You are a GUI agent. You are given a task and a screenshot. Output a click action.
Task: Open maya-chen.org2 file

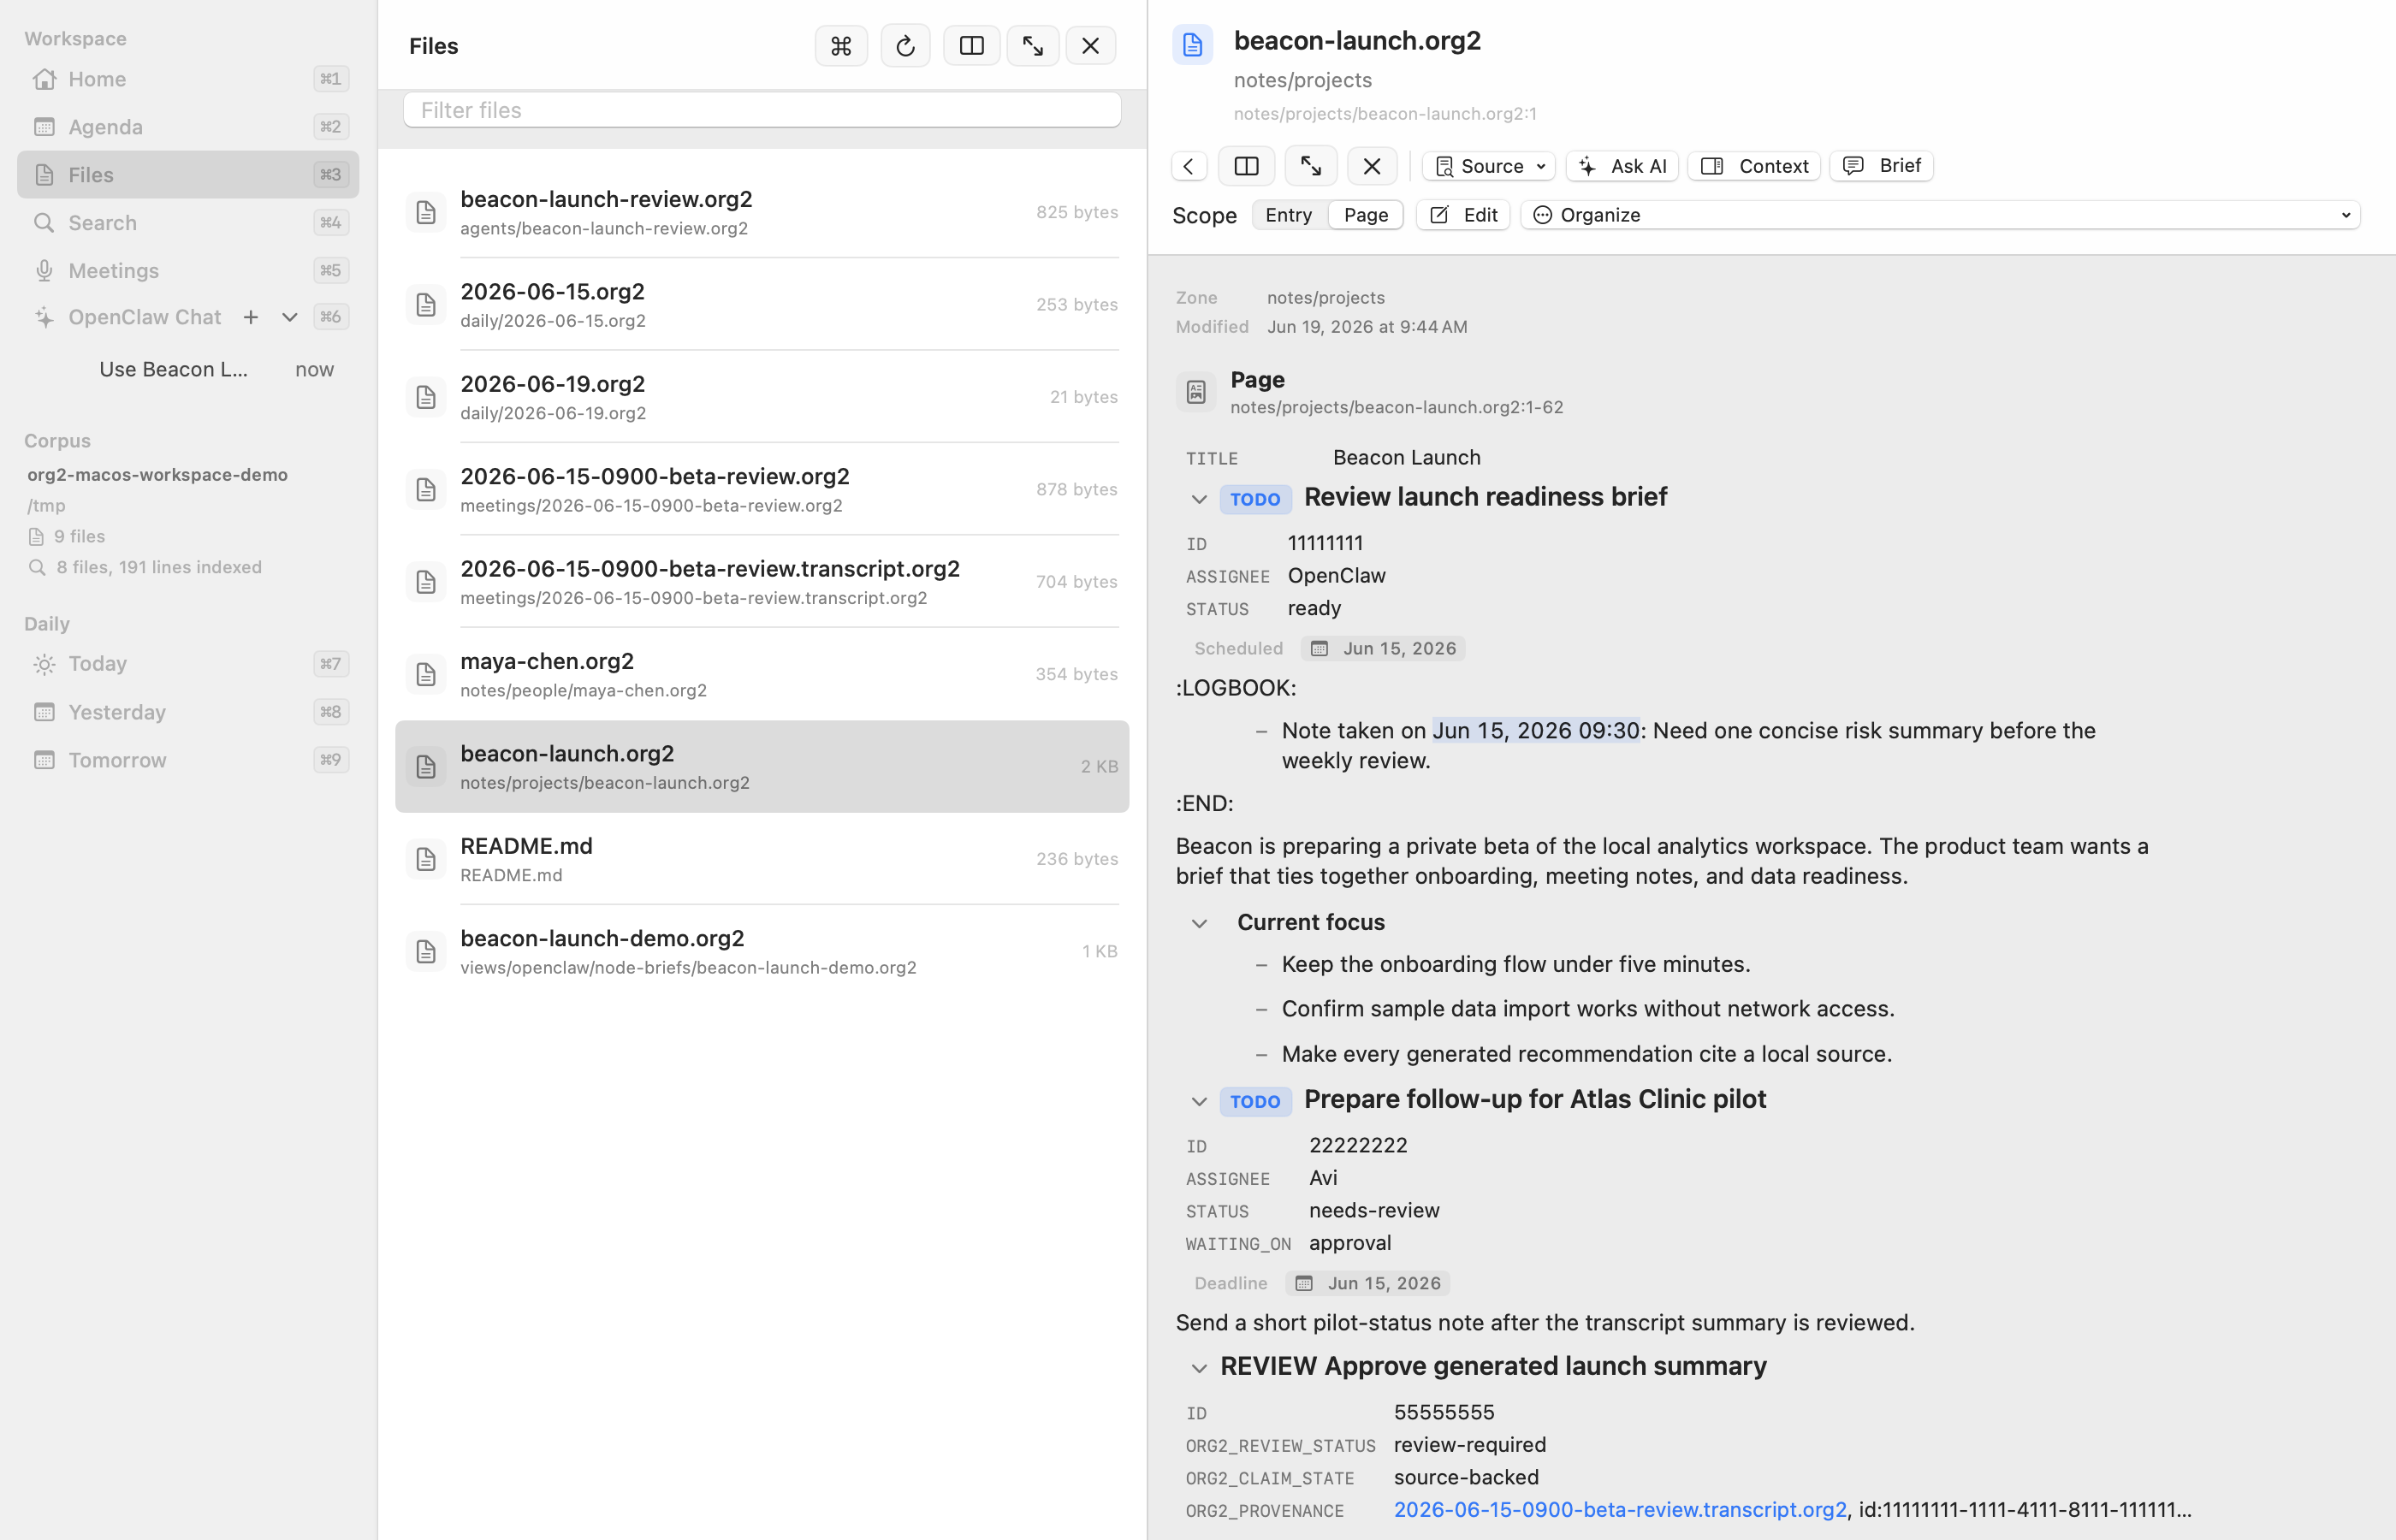pos(762,674)
